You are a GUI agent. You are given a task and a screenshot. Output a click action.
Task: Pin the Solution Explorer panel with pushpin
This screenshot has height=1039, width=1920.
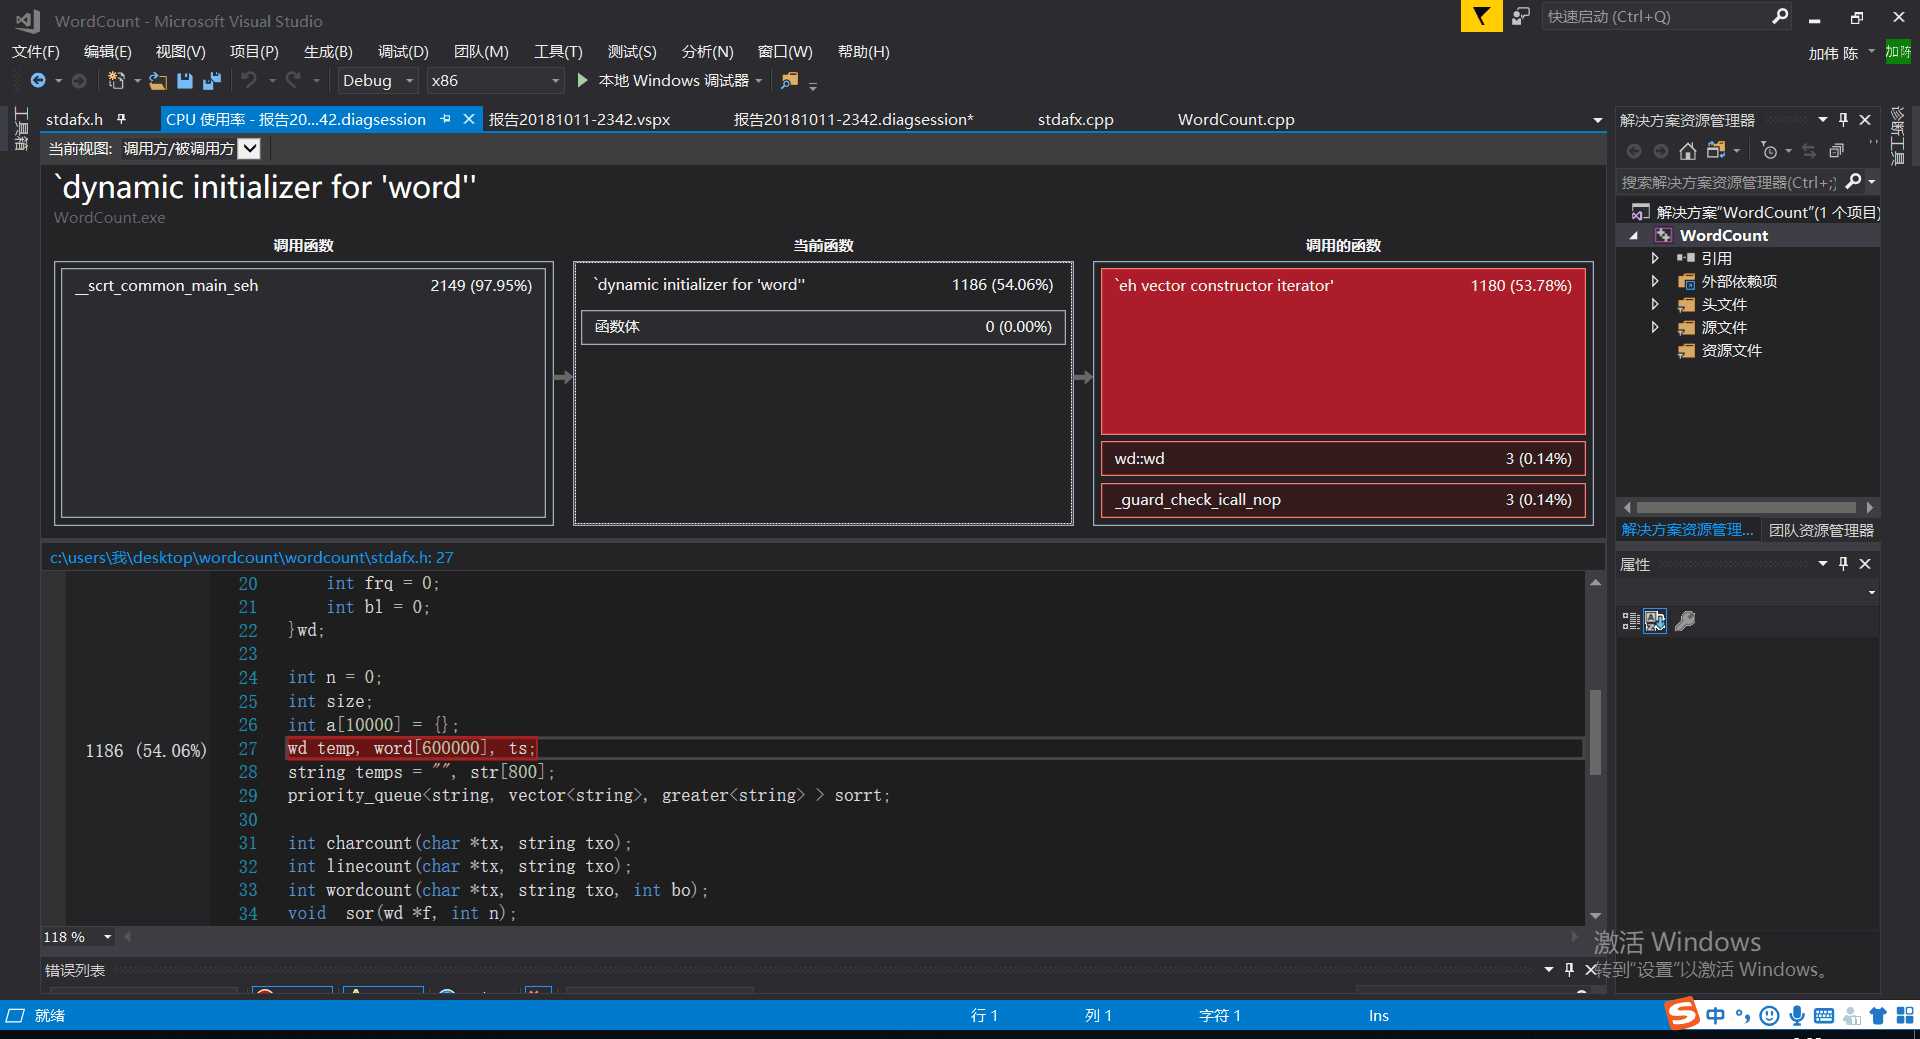click(1844, 120)
